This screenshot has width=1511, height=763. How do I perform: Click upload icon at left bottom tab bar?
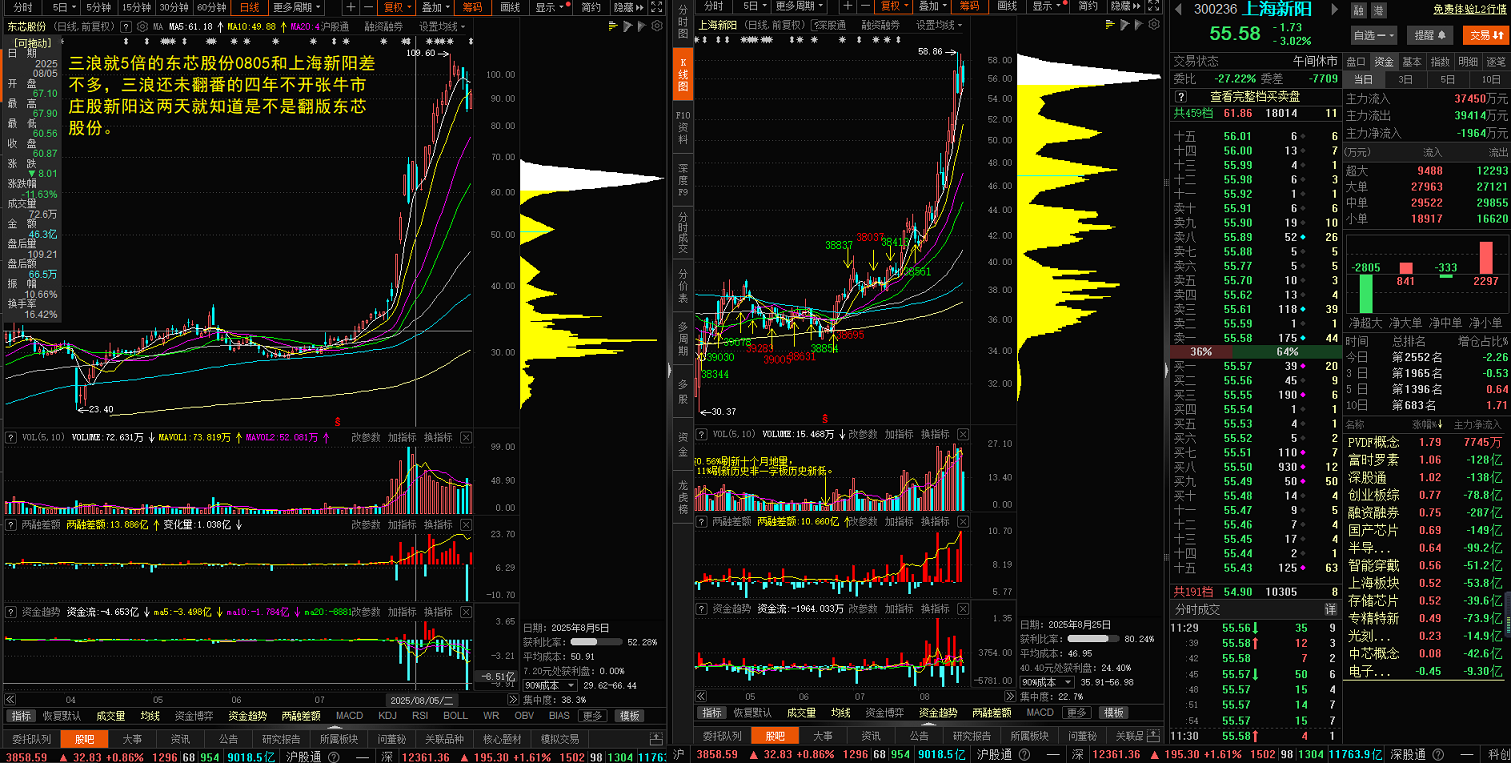coord(656,739)
